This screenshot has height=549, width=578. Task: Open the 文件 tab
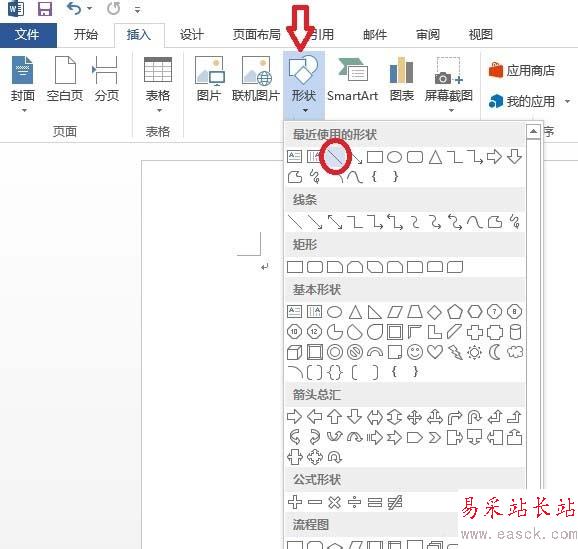click(x=27, y=35)
